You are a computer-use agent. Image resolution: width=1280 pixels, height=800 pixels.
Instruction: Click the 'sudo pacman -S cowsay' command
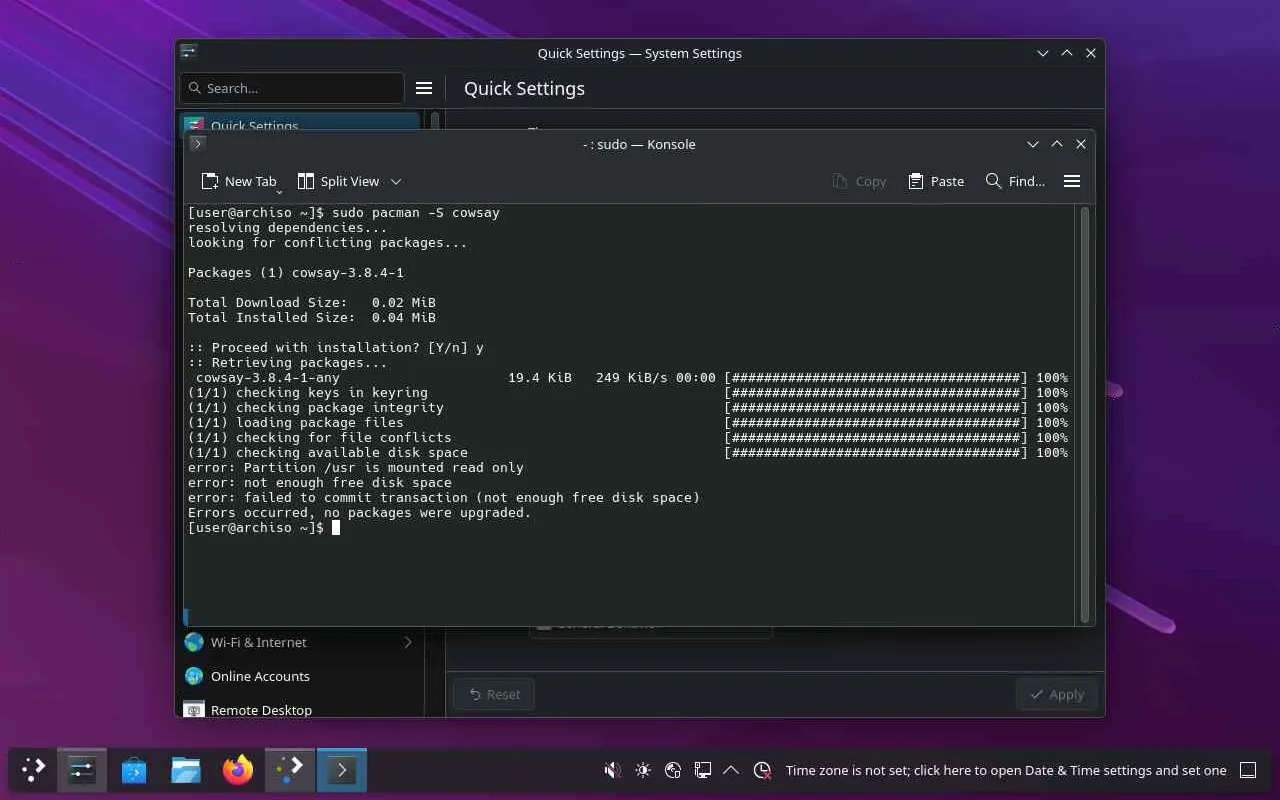(416, 212)
